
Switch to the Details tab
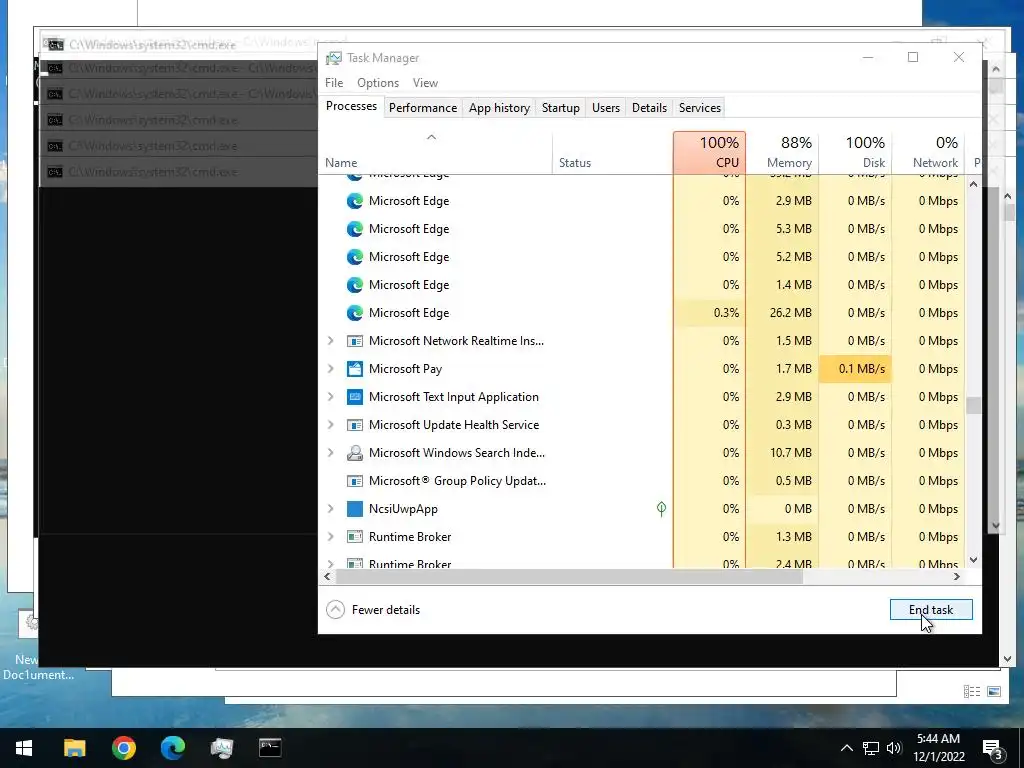click(x=649, y=108)
